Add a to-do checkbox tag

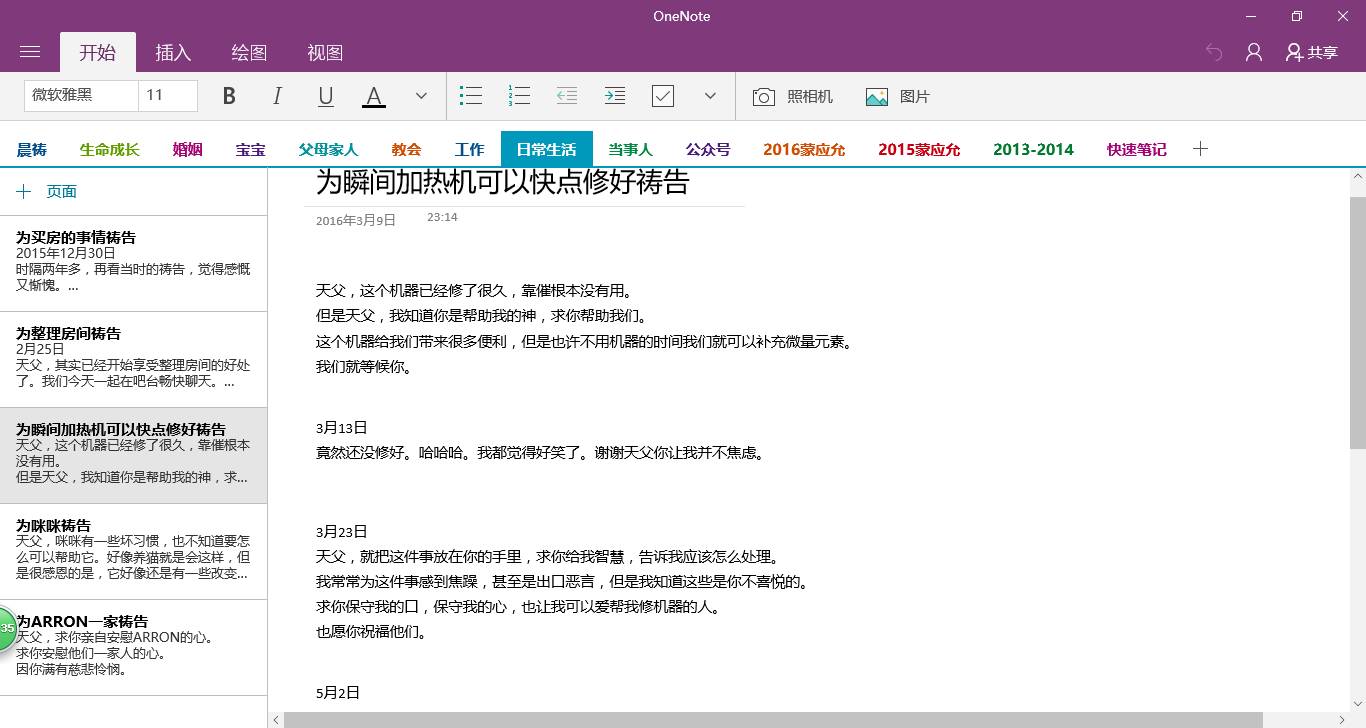click(663, 96)
